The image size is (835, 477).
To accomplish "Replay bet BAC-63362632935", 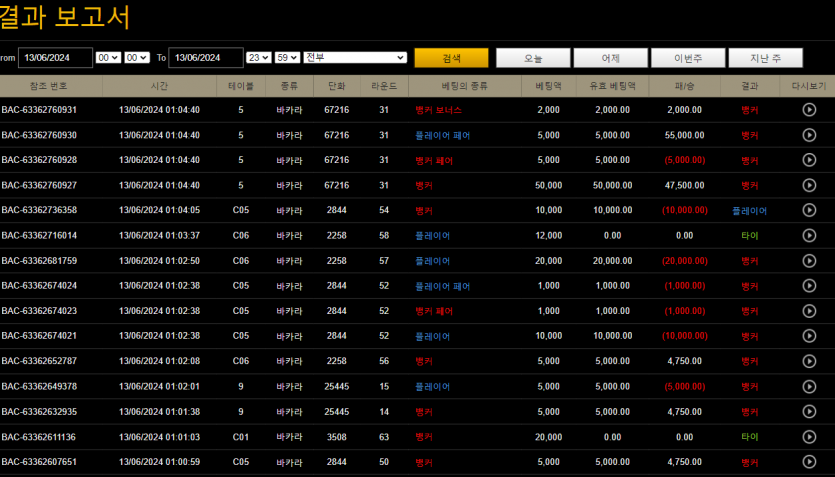I will (x=809, y=412).
